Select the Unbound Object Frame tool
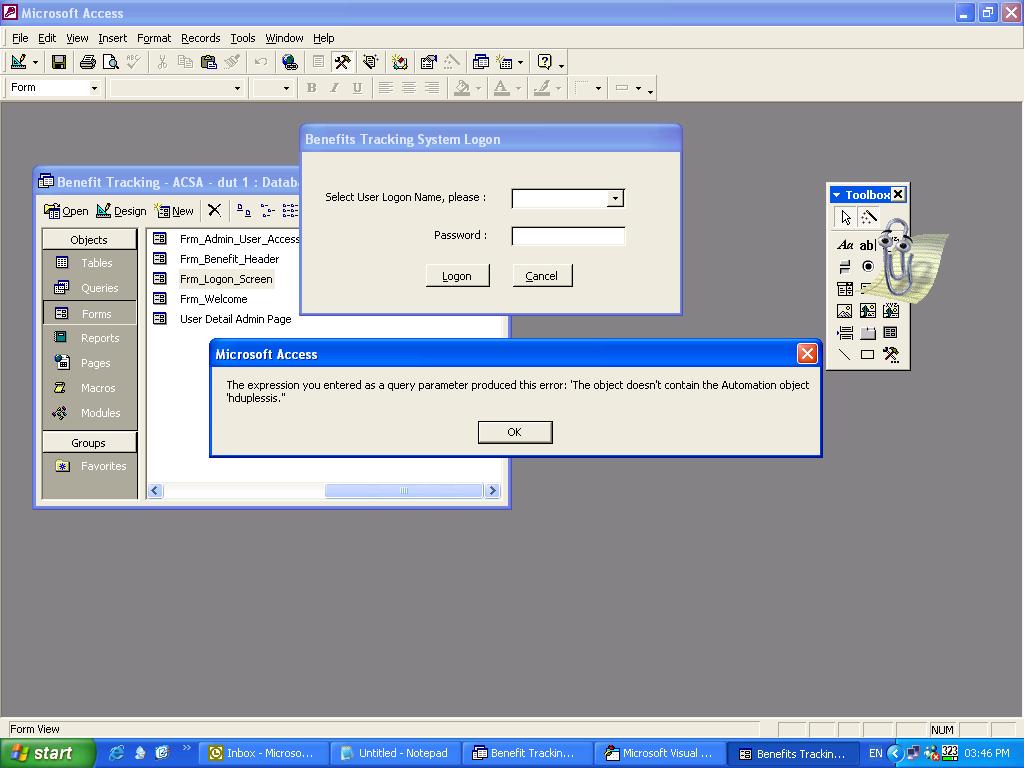Image resolution: width=1024 pixels, height=768 pixels. (868, 311)
